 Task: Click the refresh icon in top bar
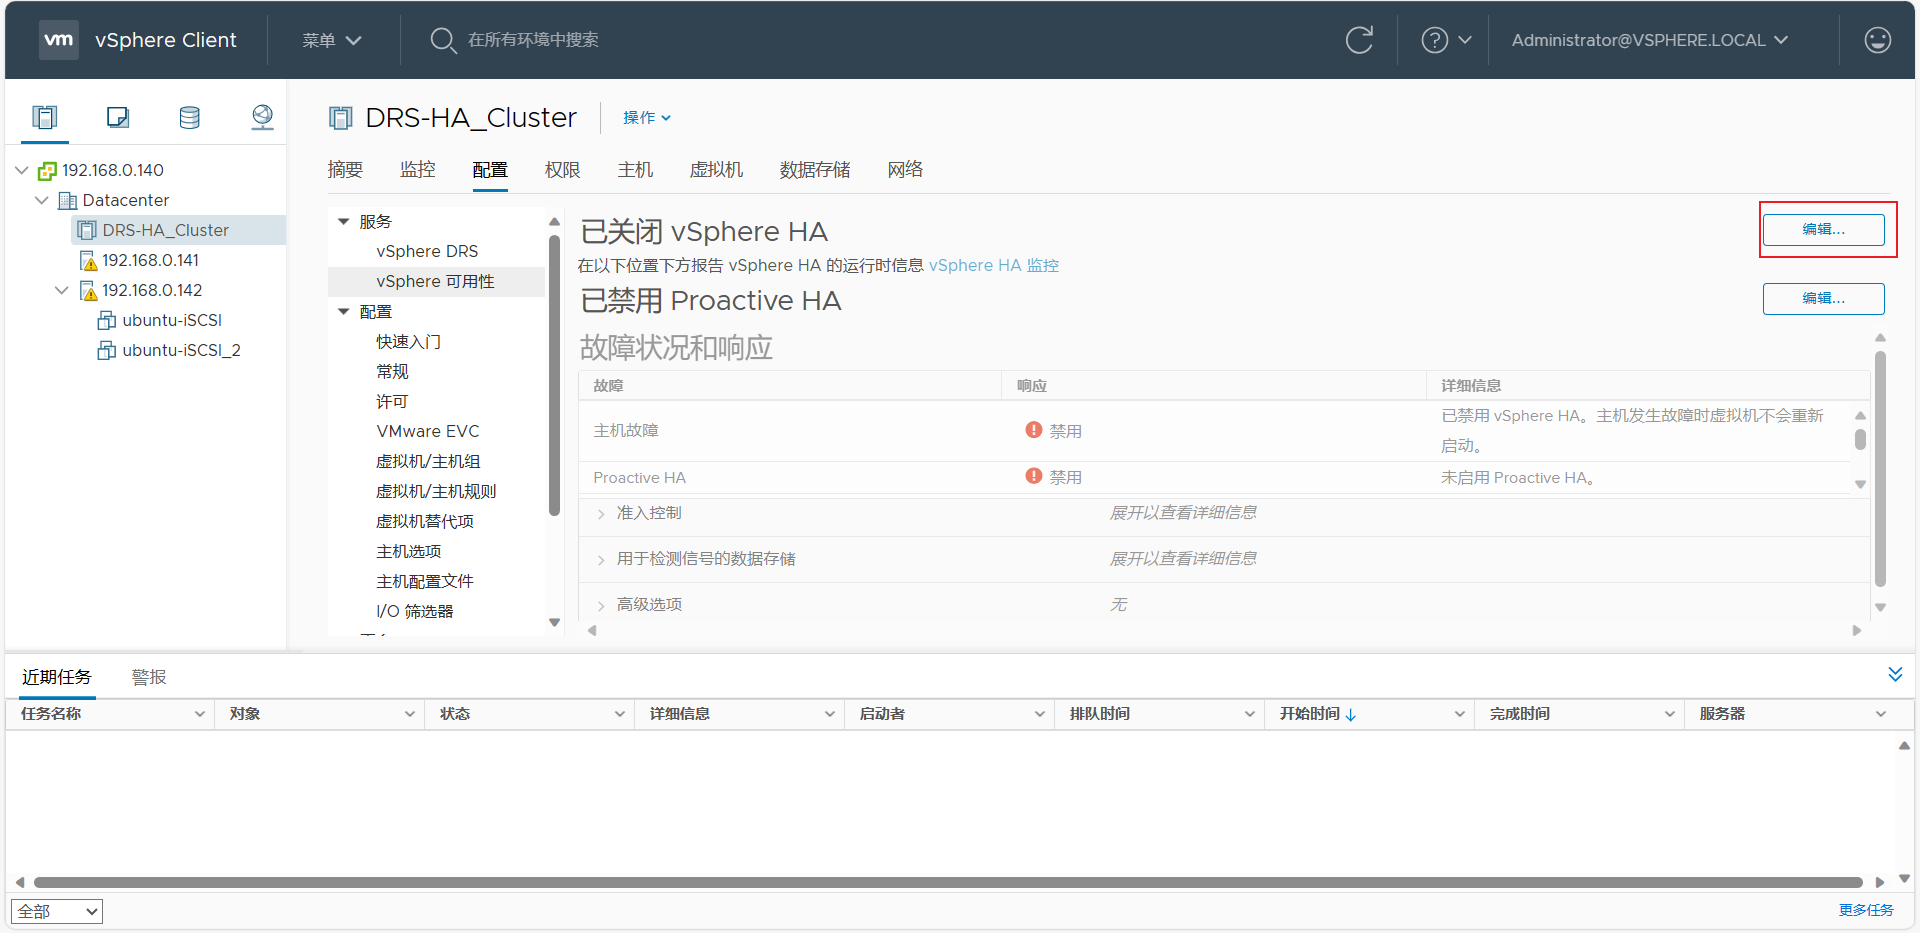1359,40
